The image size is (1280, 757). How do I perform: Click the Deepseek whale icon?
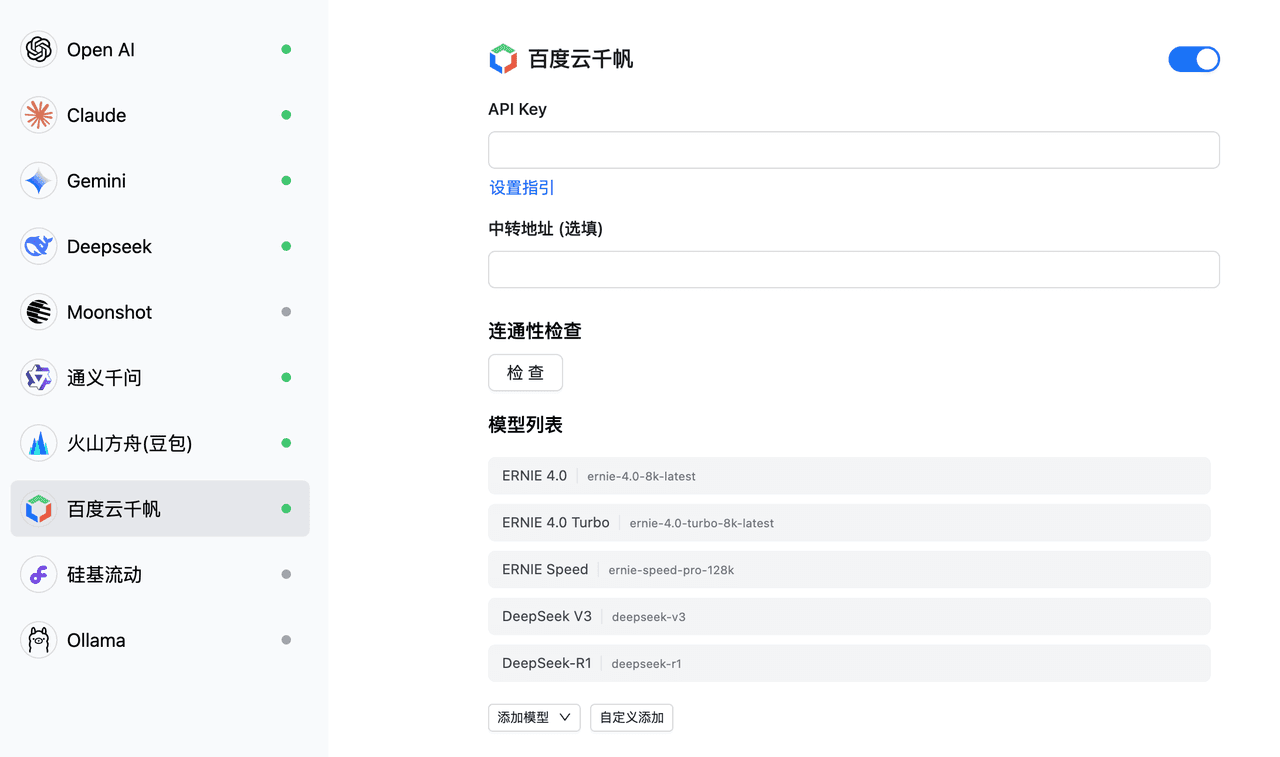[39, 246]
